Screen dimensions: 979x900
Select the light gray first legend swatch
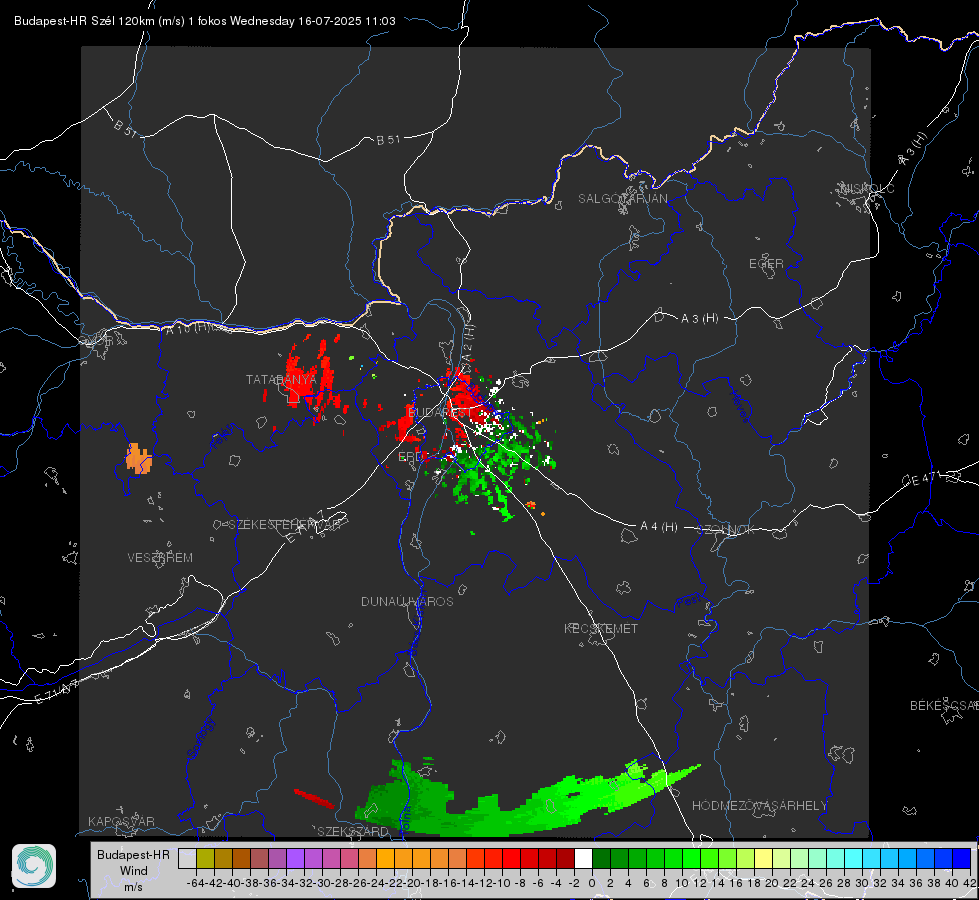(x=187, y=858)
